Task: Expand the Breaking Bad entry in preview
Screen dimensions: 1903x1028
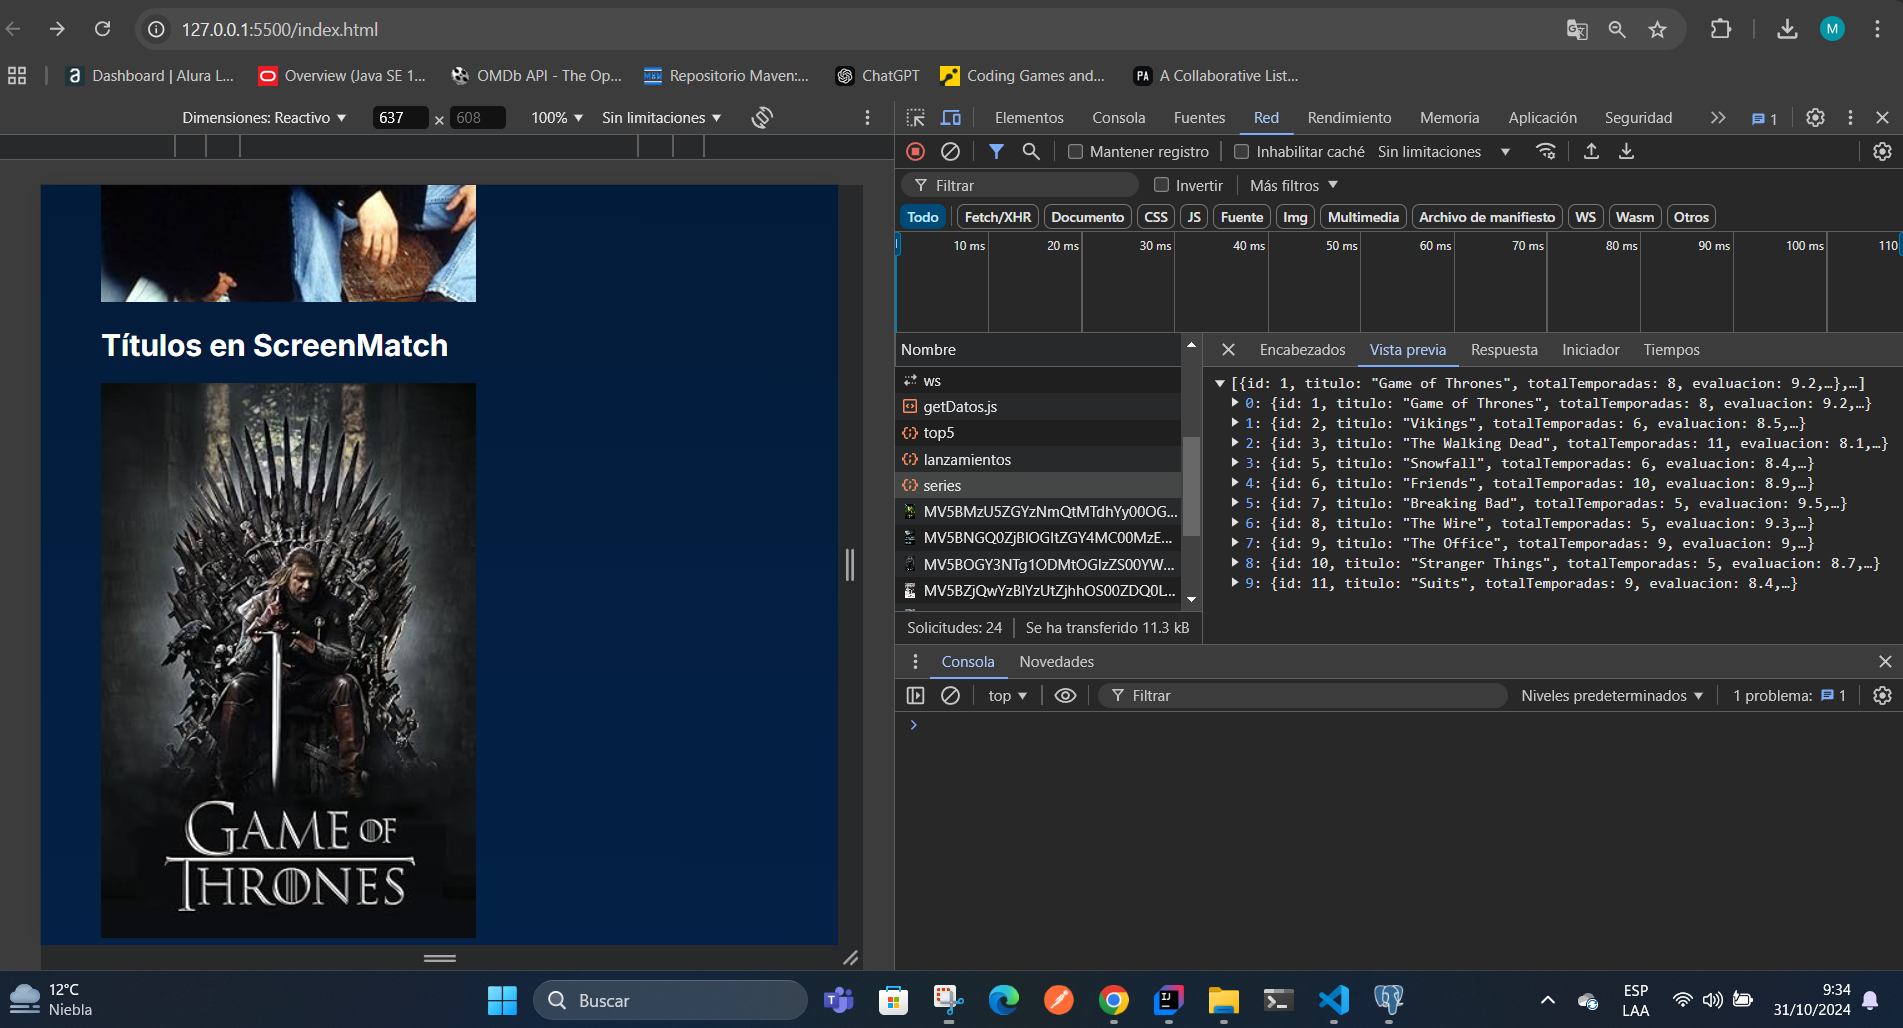Action: (1235, 503)
